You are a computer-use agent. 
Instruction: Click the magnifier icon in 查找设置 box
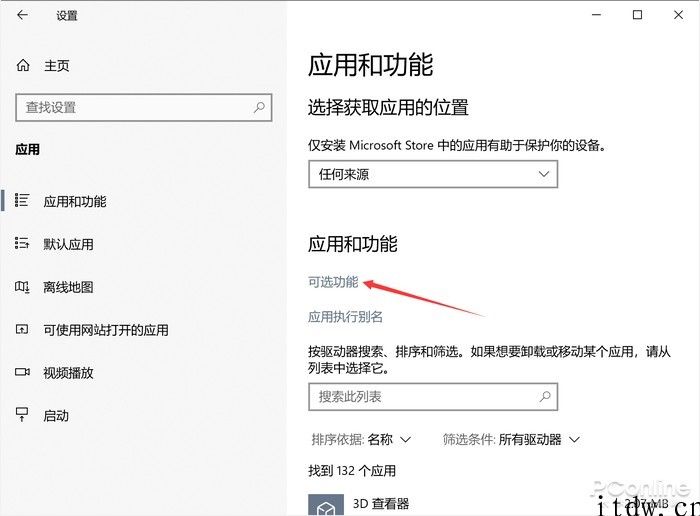259,108
